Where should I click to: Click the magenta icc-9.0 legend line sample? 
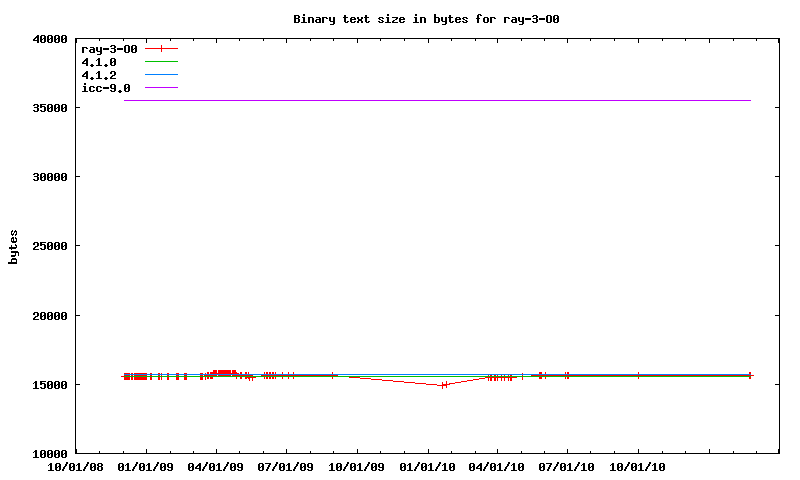click(x=161, y=88)
